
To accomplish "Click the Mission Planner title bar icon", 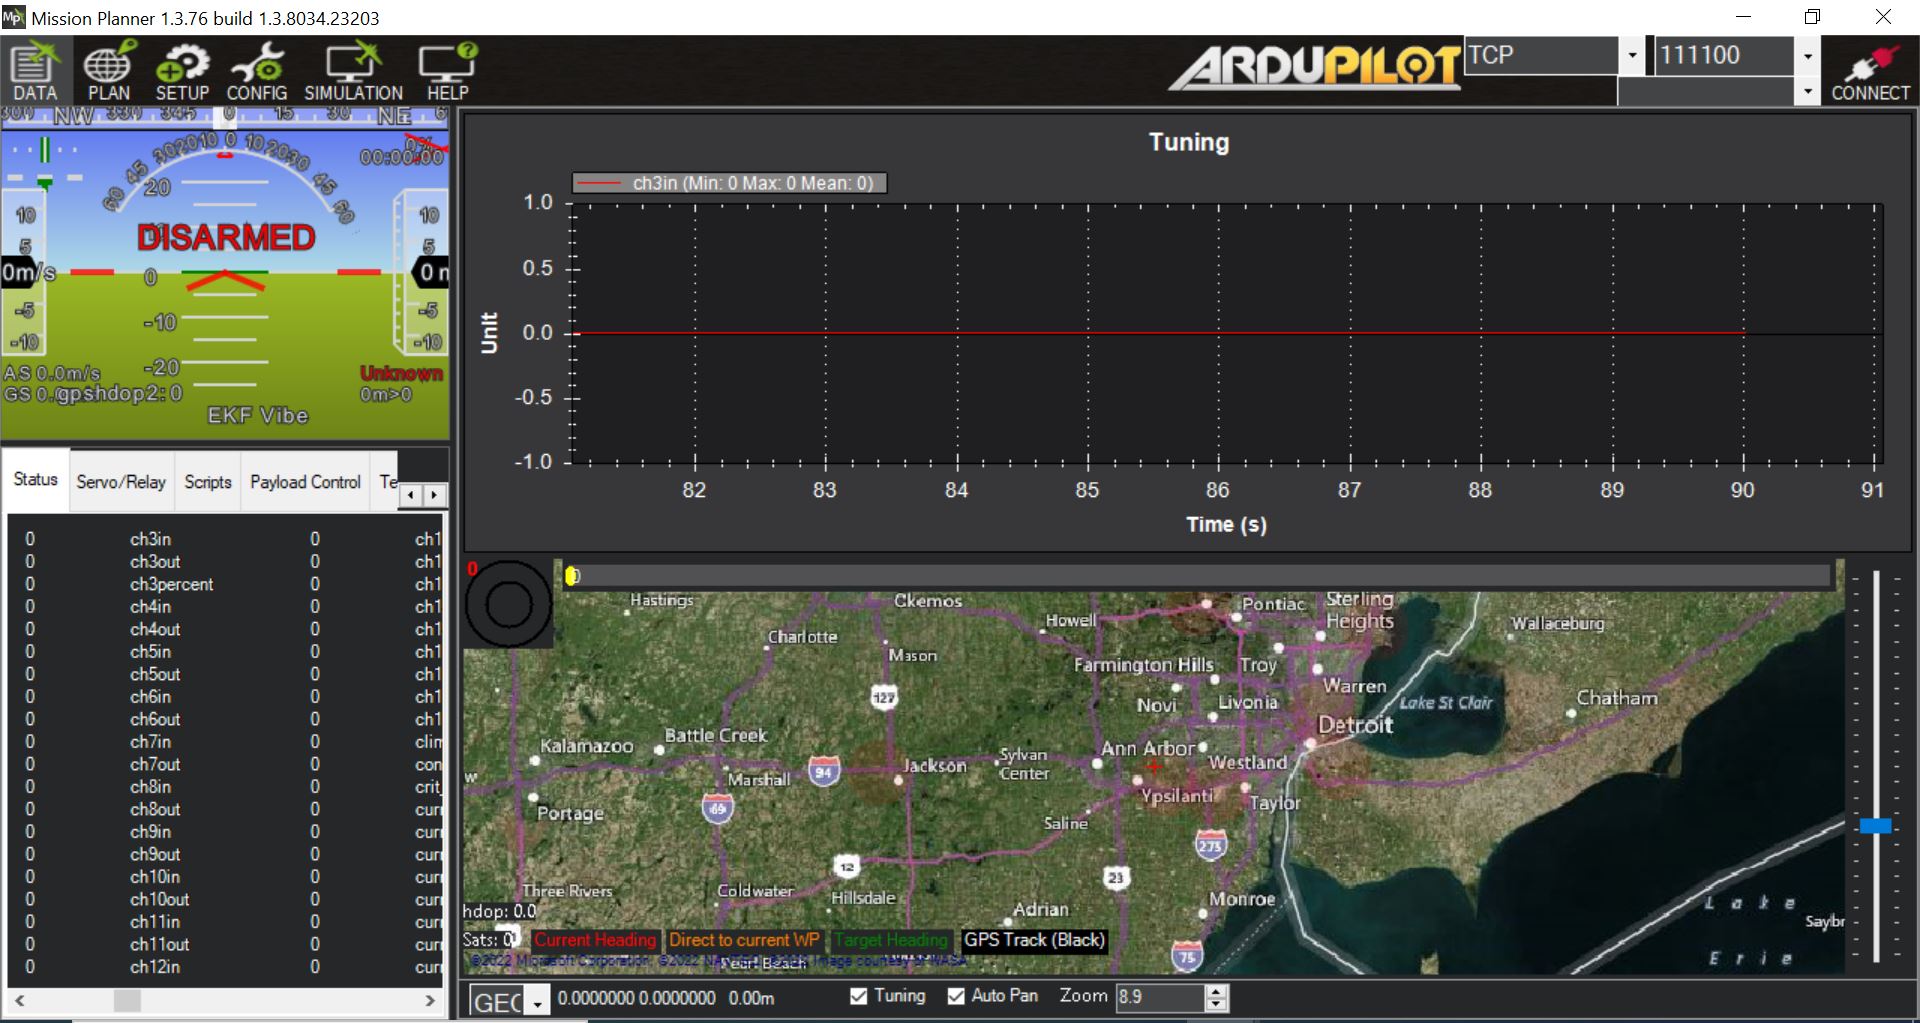I will tap(14, 17).
